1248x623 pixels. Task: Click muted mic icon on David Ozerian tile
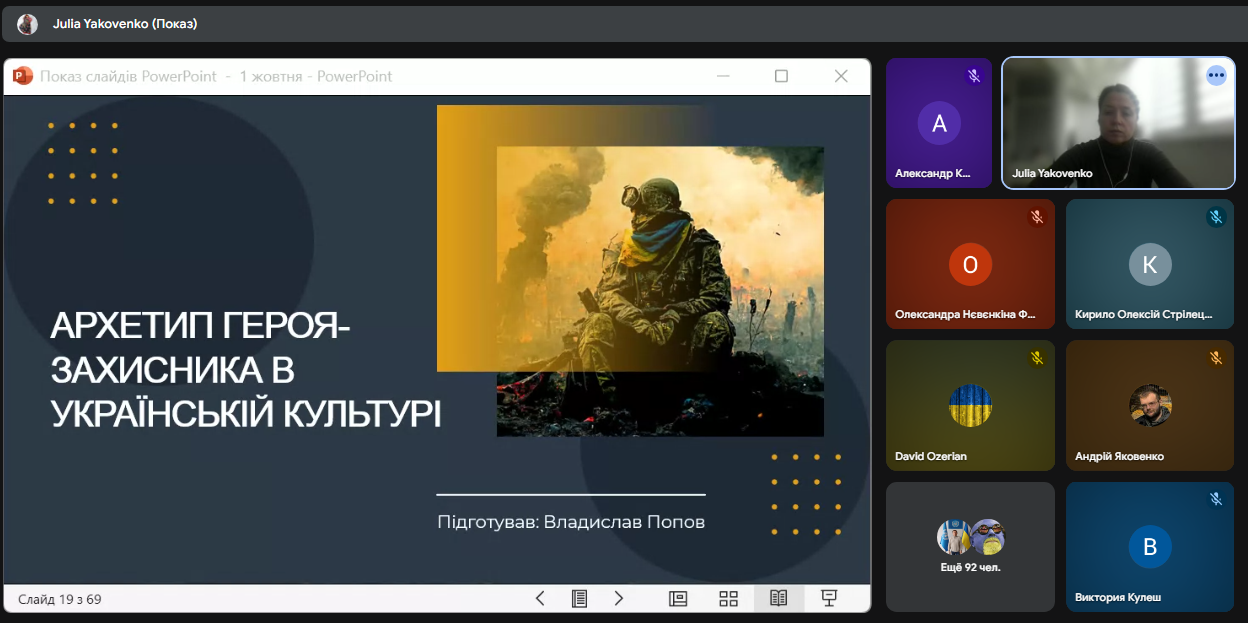[1037, 358]
